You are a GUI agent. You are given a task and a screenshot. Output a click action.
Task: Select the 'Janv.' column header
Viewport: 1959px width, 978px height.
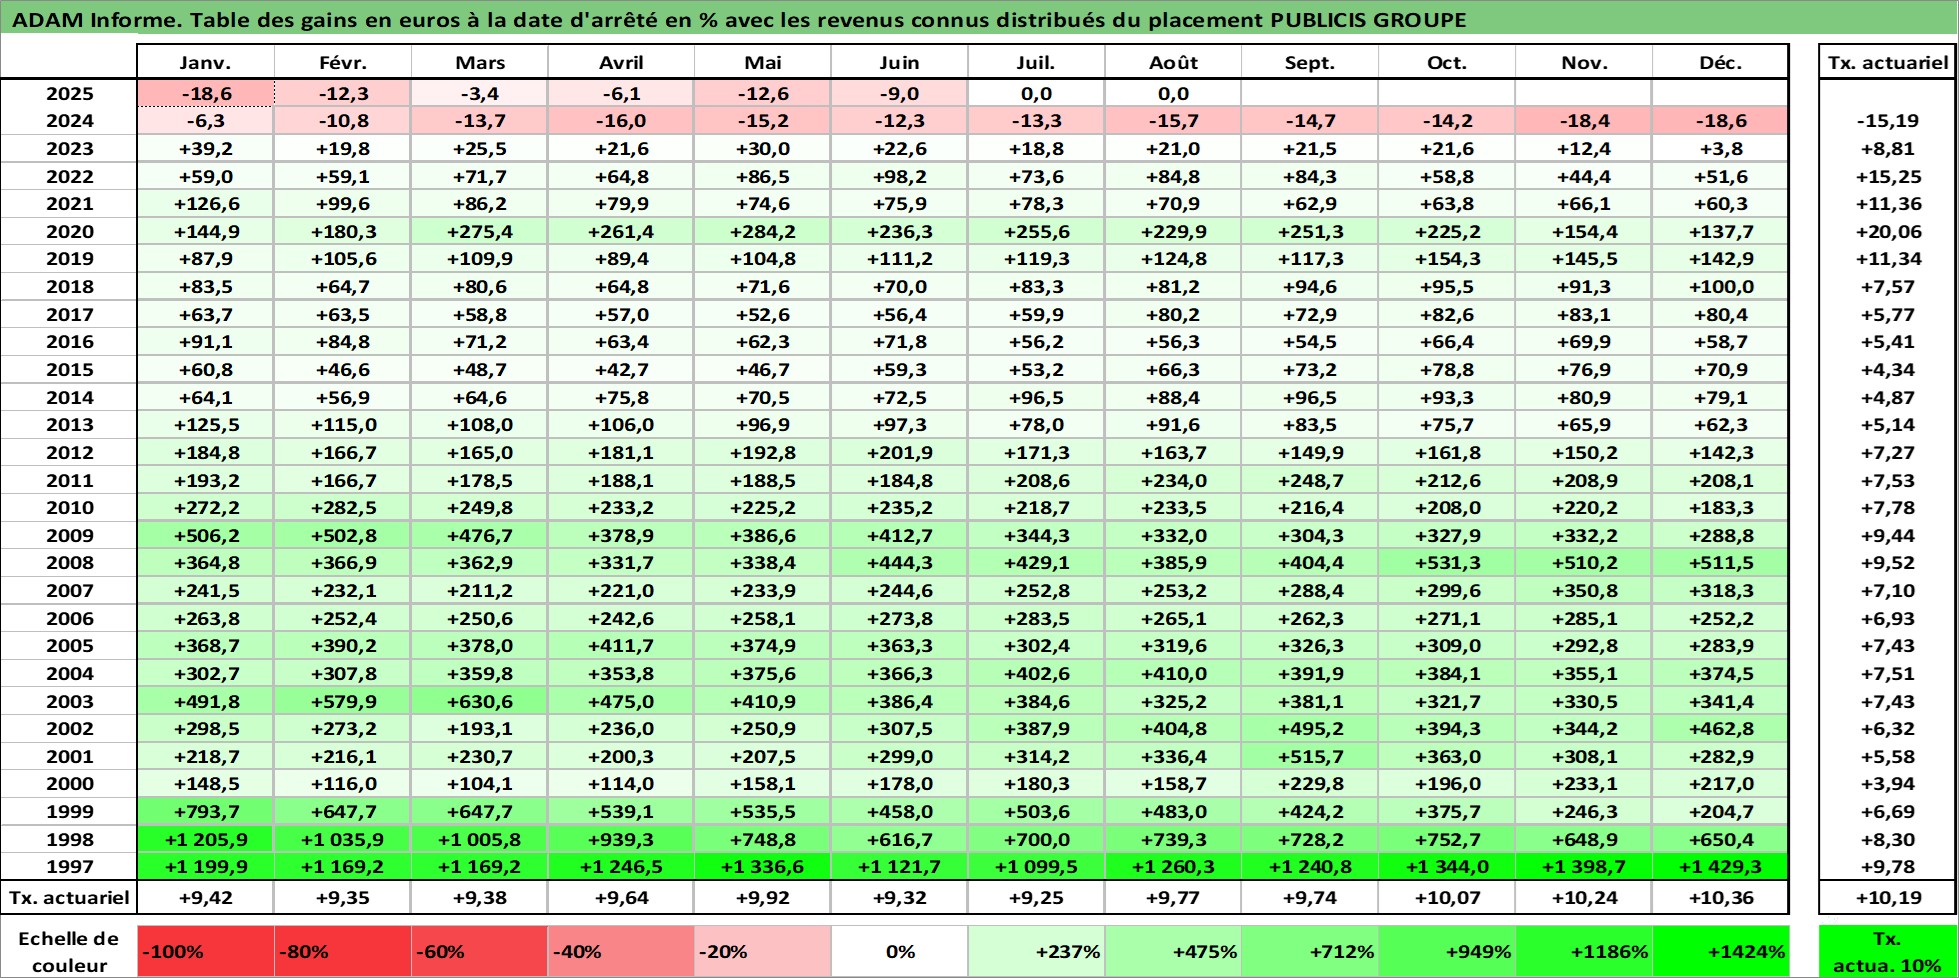205,62
